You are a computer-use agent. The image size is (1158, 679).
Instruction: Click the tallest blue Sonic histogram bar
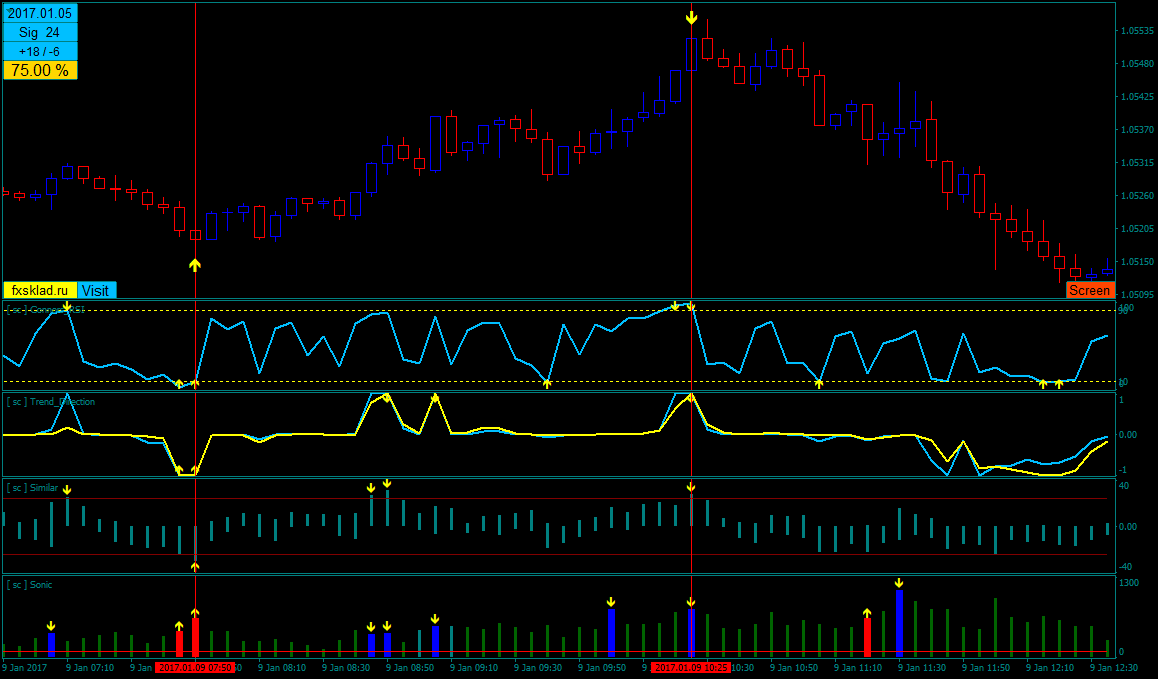[x=900, y=623]
